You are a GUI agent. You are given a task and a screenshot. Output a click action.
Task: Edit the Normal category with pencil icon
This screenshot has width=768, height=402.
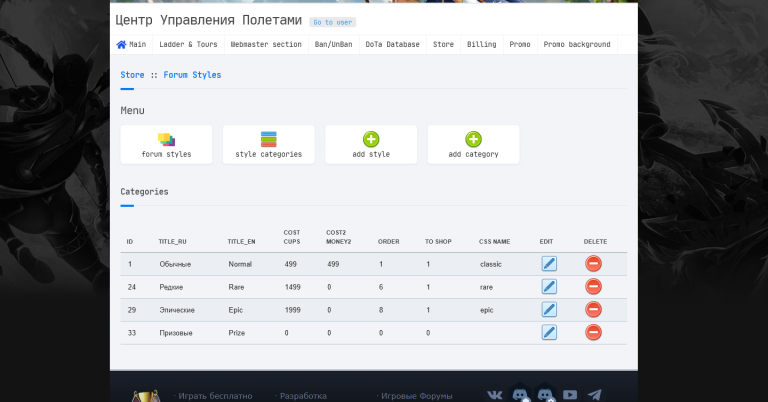pos(549,264)
